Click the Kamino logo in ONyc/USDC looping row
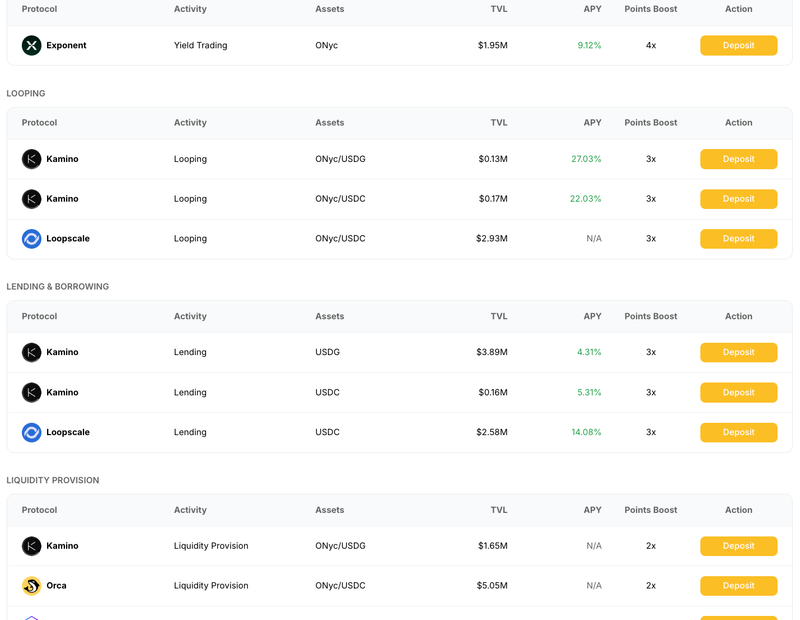 pyautogui.click(x=31, y=199)
